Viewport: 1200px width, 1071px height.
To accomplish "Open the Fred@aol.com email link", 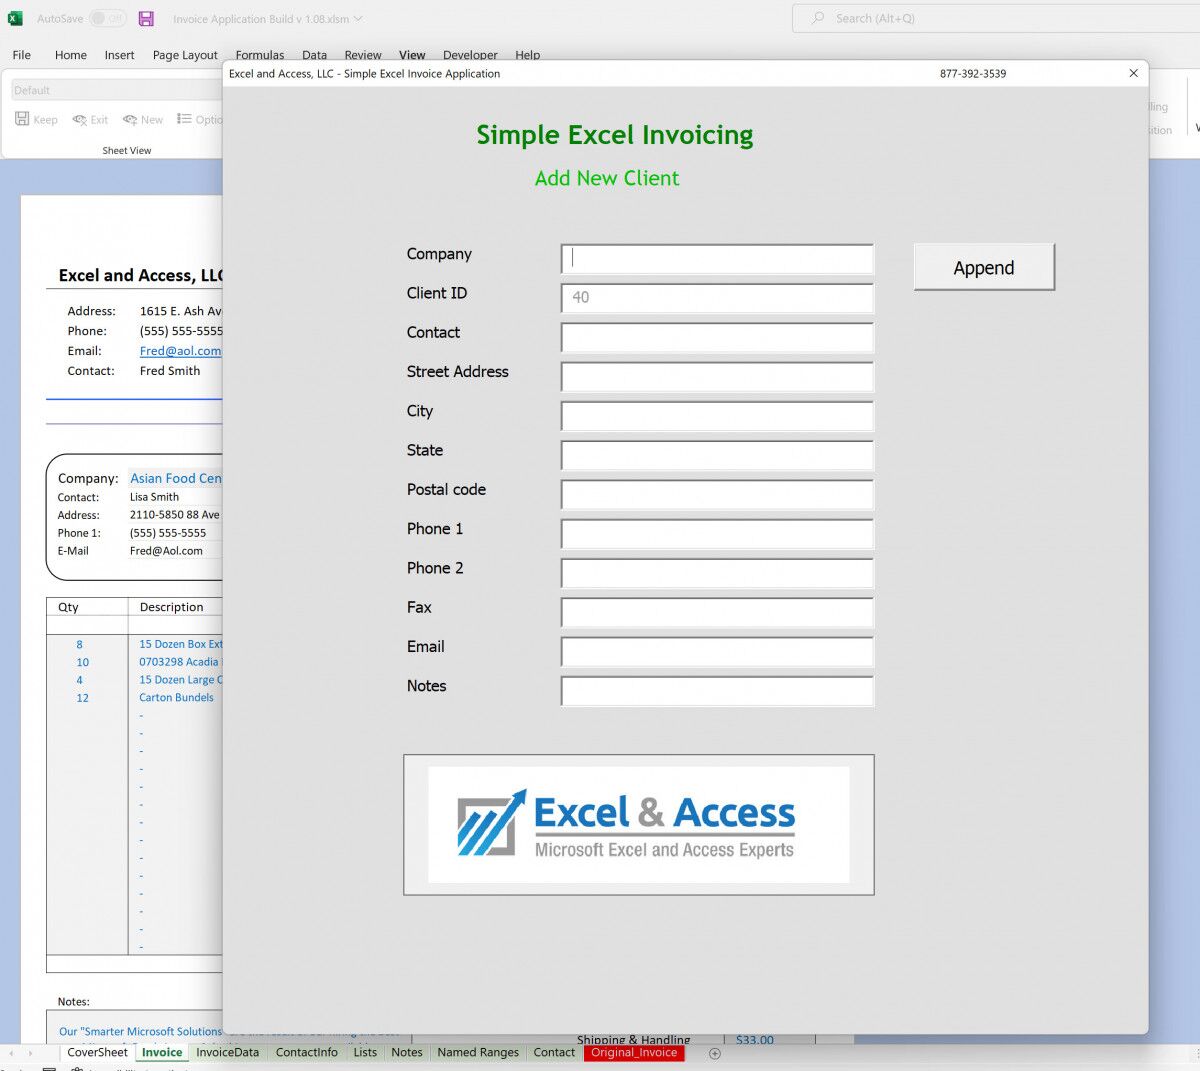I will point(180,351).
